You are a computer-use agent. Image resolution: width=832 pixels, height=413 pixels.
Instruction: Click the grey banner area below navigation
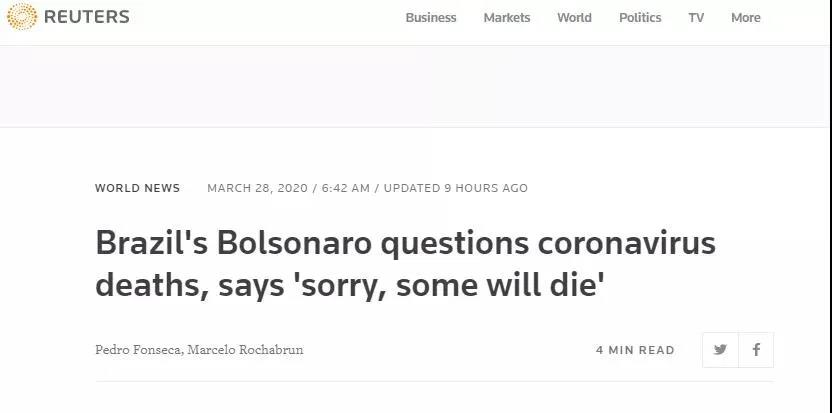coord(416,86)
